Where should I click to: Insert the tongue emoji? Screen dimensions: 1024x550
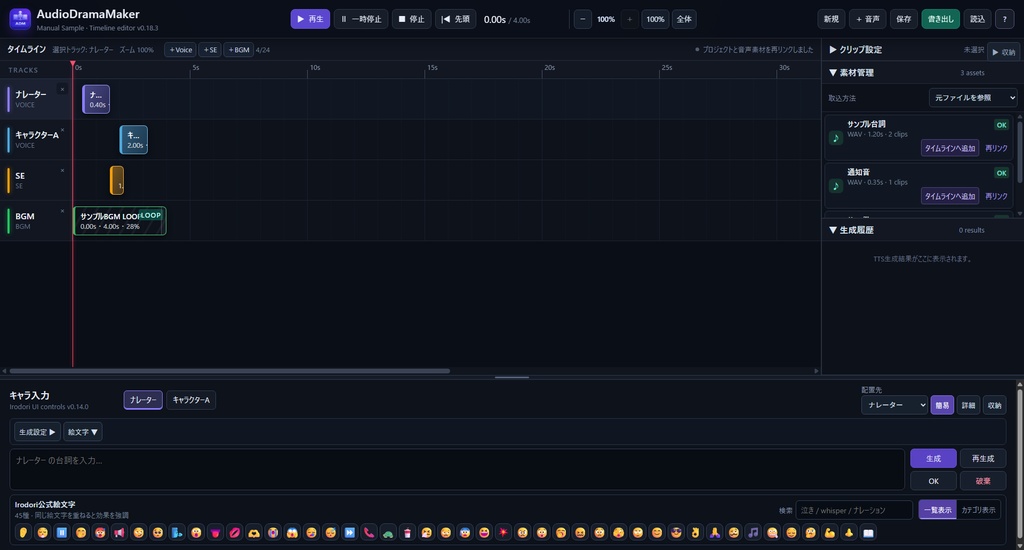click(215, 532)
